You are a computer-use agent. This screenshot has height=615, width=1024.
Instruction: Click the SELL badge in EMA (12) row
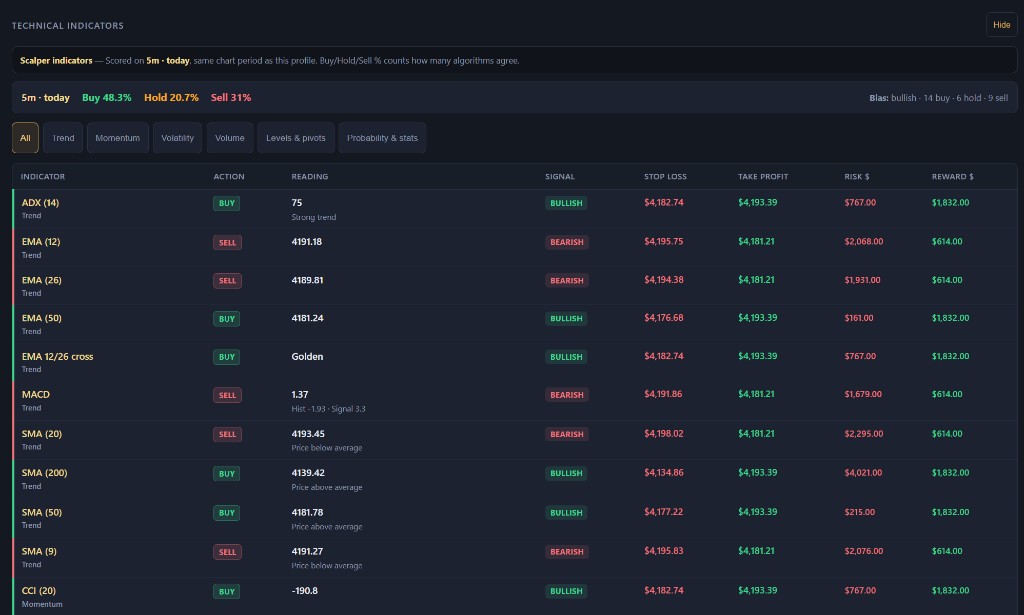coord(227,242)
